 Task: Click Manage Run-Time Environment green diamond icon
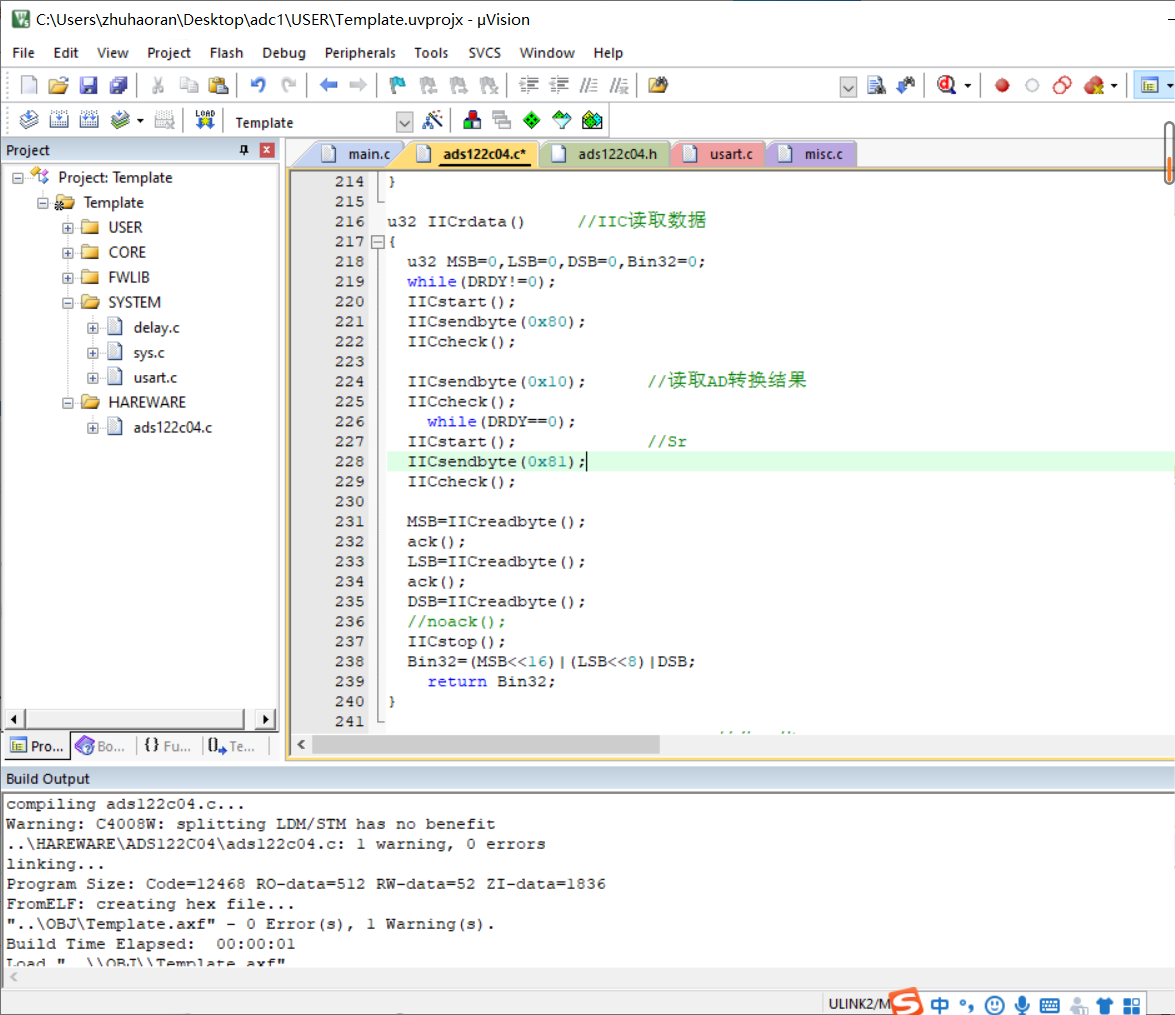pyautogui.click(x=532, y=121)
